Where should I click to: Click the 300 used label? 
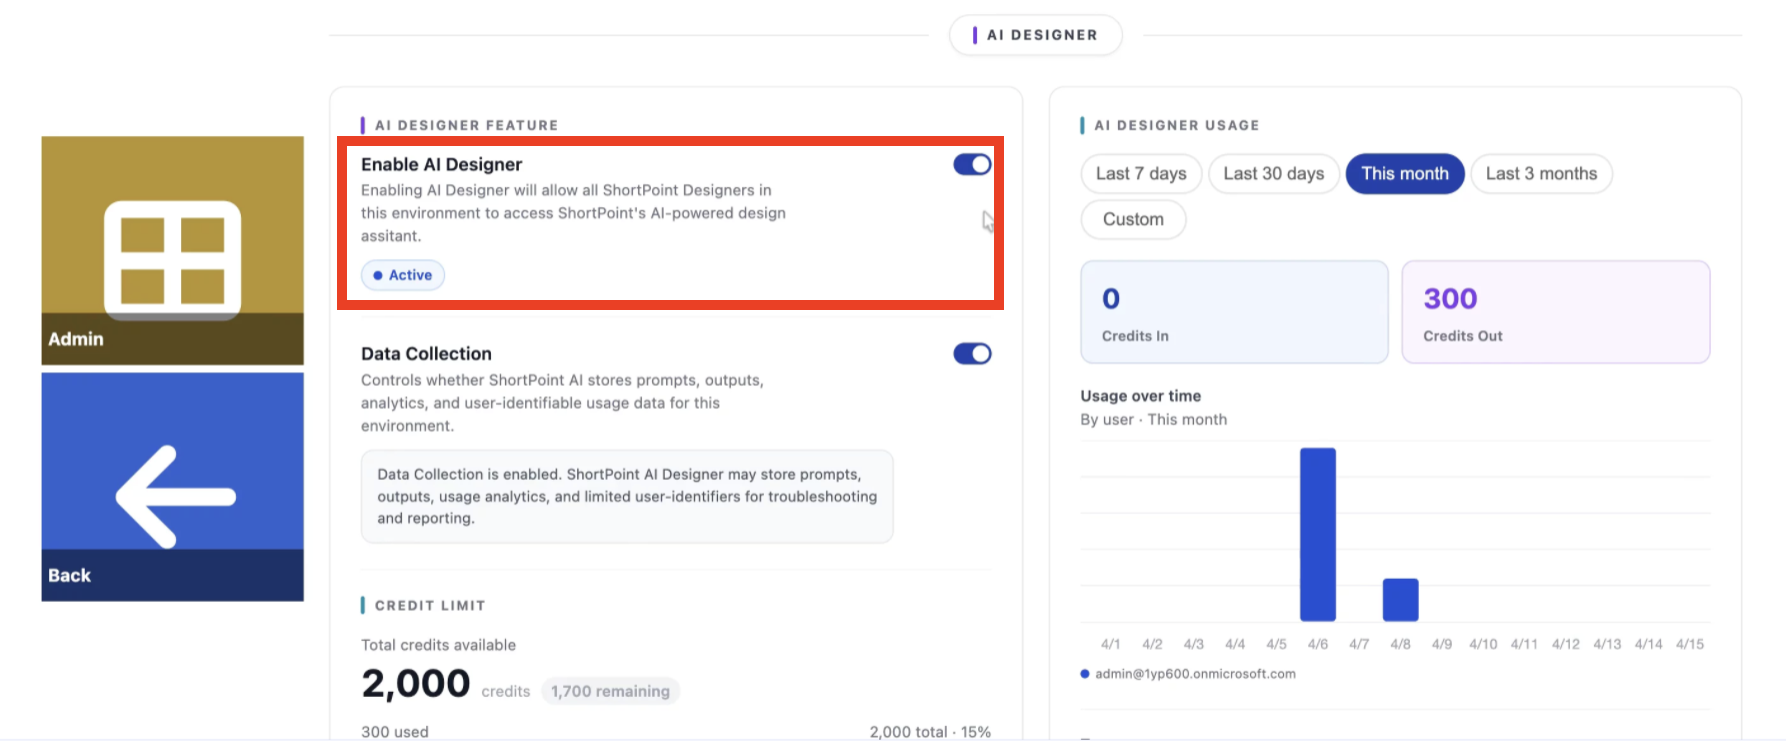coord(395,732)
